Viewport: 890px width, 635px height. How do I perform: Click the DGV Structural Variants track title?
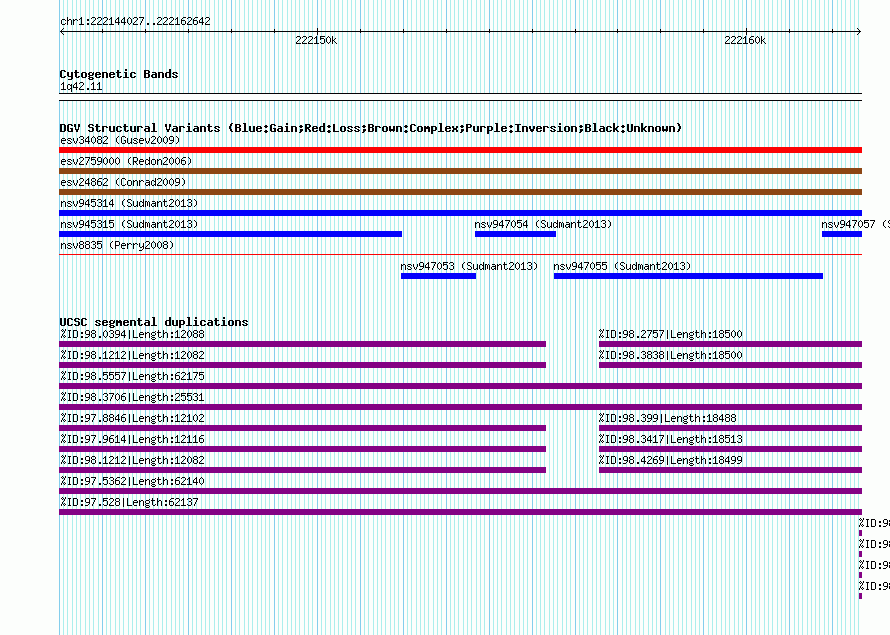371,128
